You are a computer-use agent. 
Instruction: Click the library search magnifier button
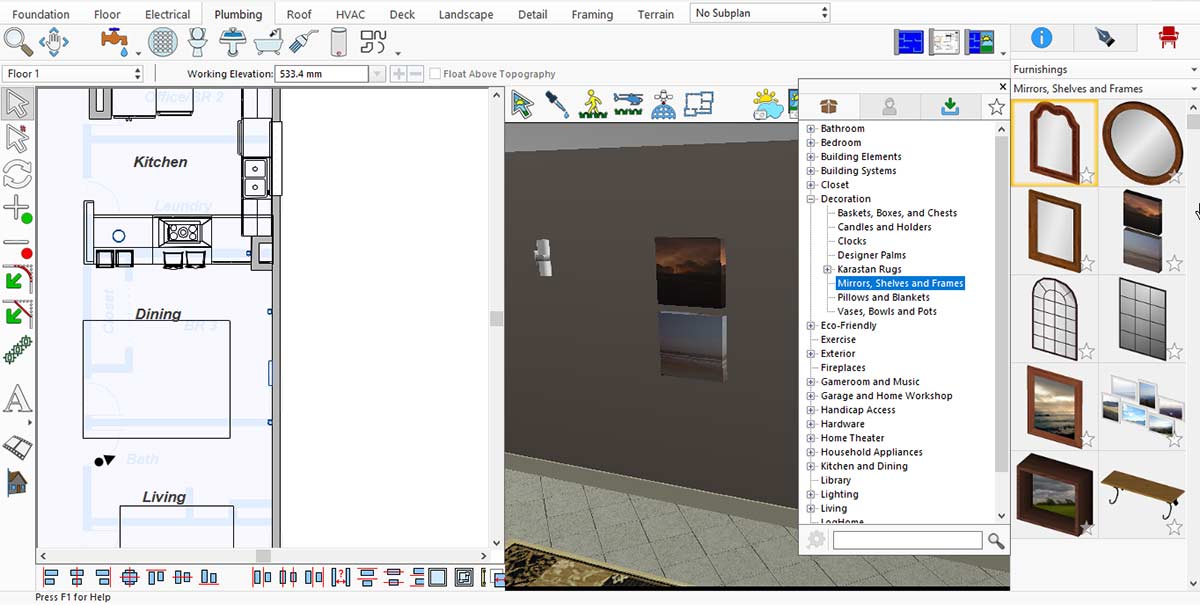click(996, 541)
